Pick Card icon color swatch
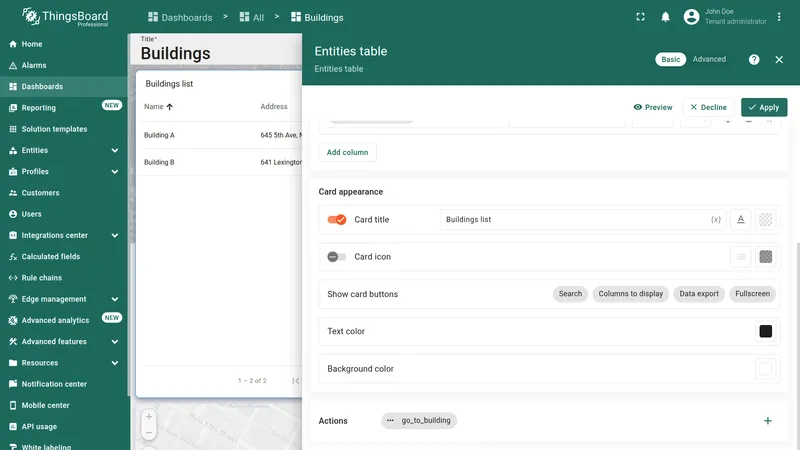 pyautogui.click(x=766, y=257)
